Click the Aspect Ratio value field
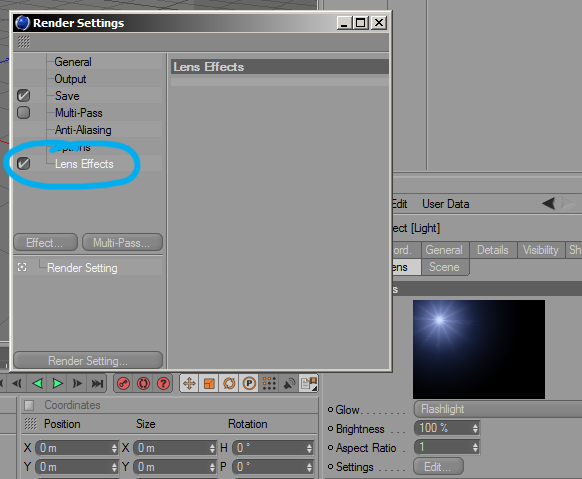This screenshot has width=582, height=479. pos(447,447)
